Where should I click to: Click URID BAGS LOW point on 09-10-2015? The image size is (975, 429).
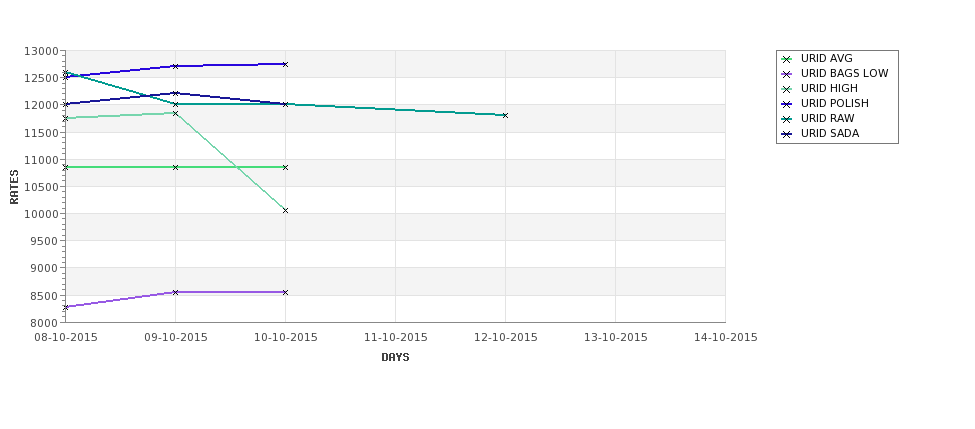175,292
